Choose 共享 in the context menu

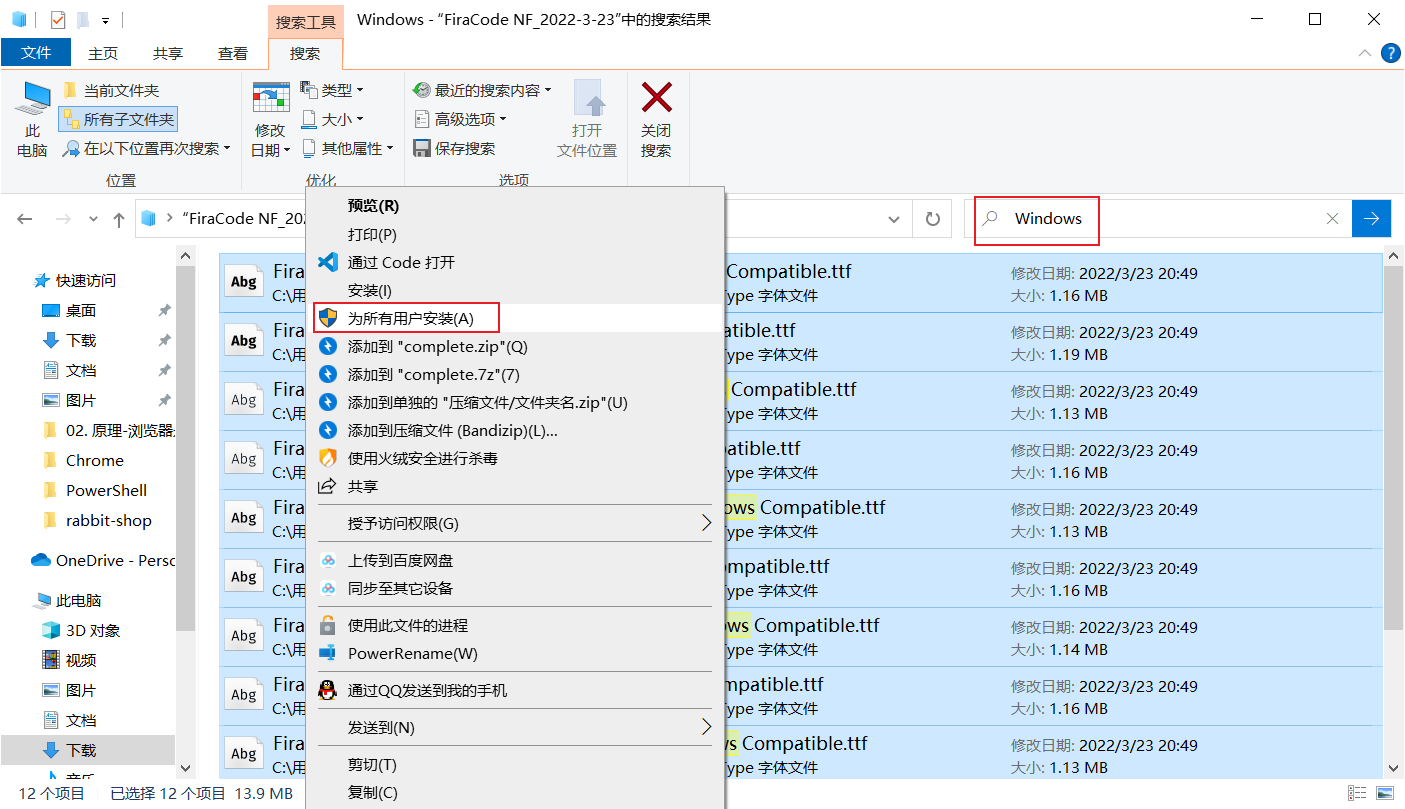(514, 486)
